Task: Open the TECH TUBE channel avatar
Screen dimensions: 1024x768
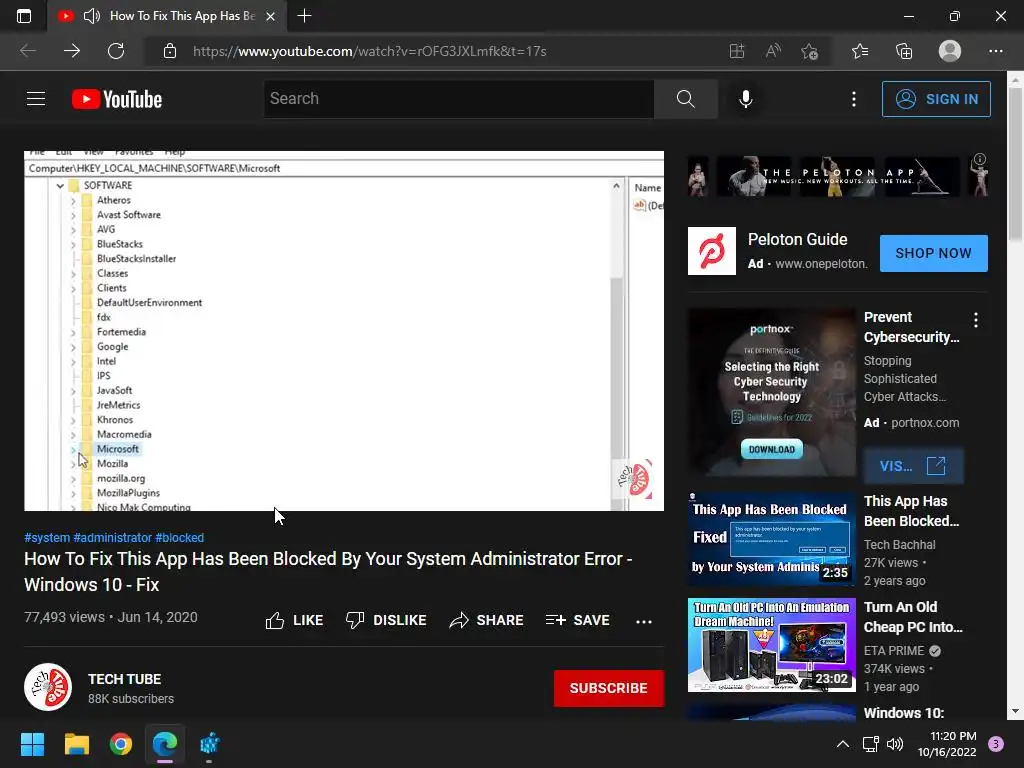Action: pyautogui.click(x=48, y=687)
